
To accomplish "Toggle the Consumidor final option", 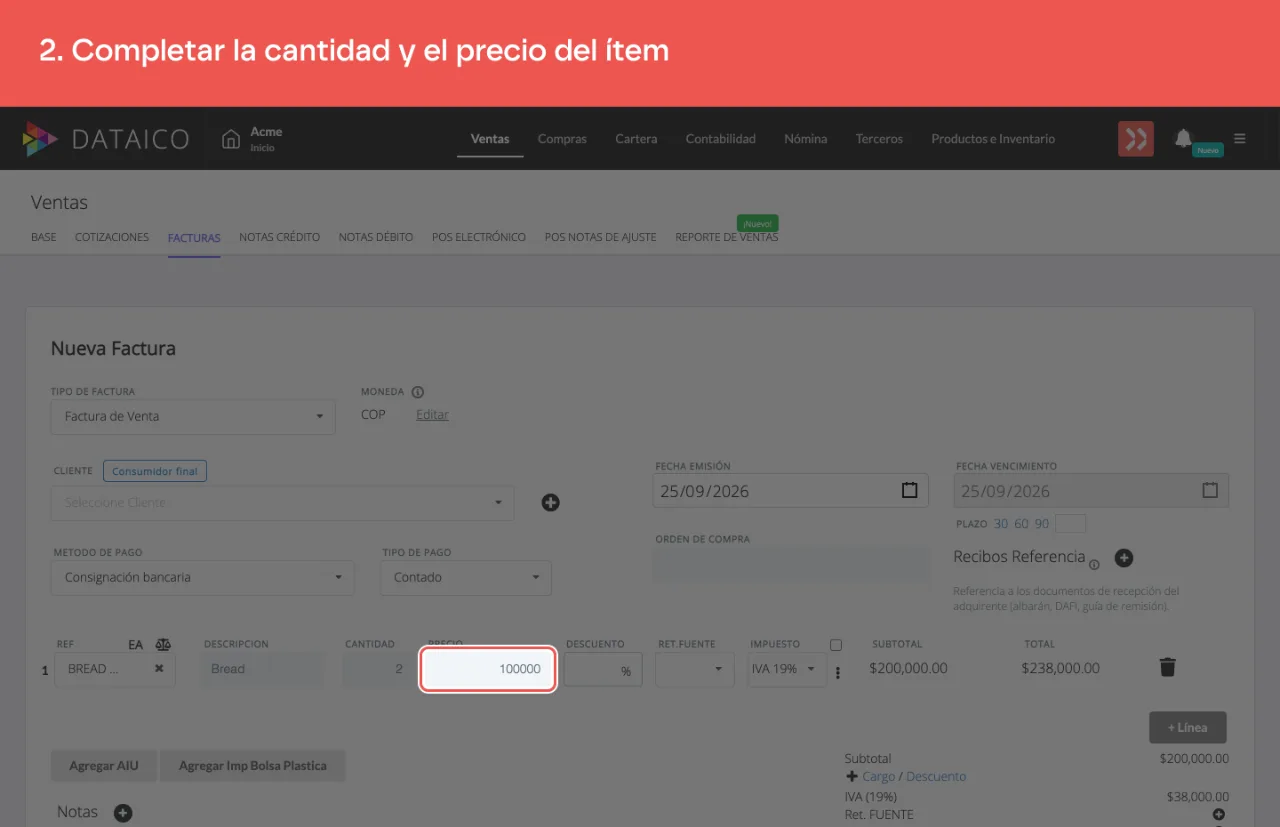I will 155,471.
